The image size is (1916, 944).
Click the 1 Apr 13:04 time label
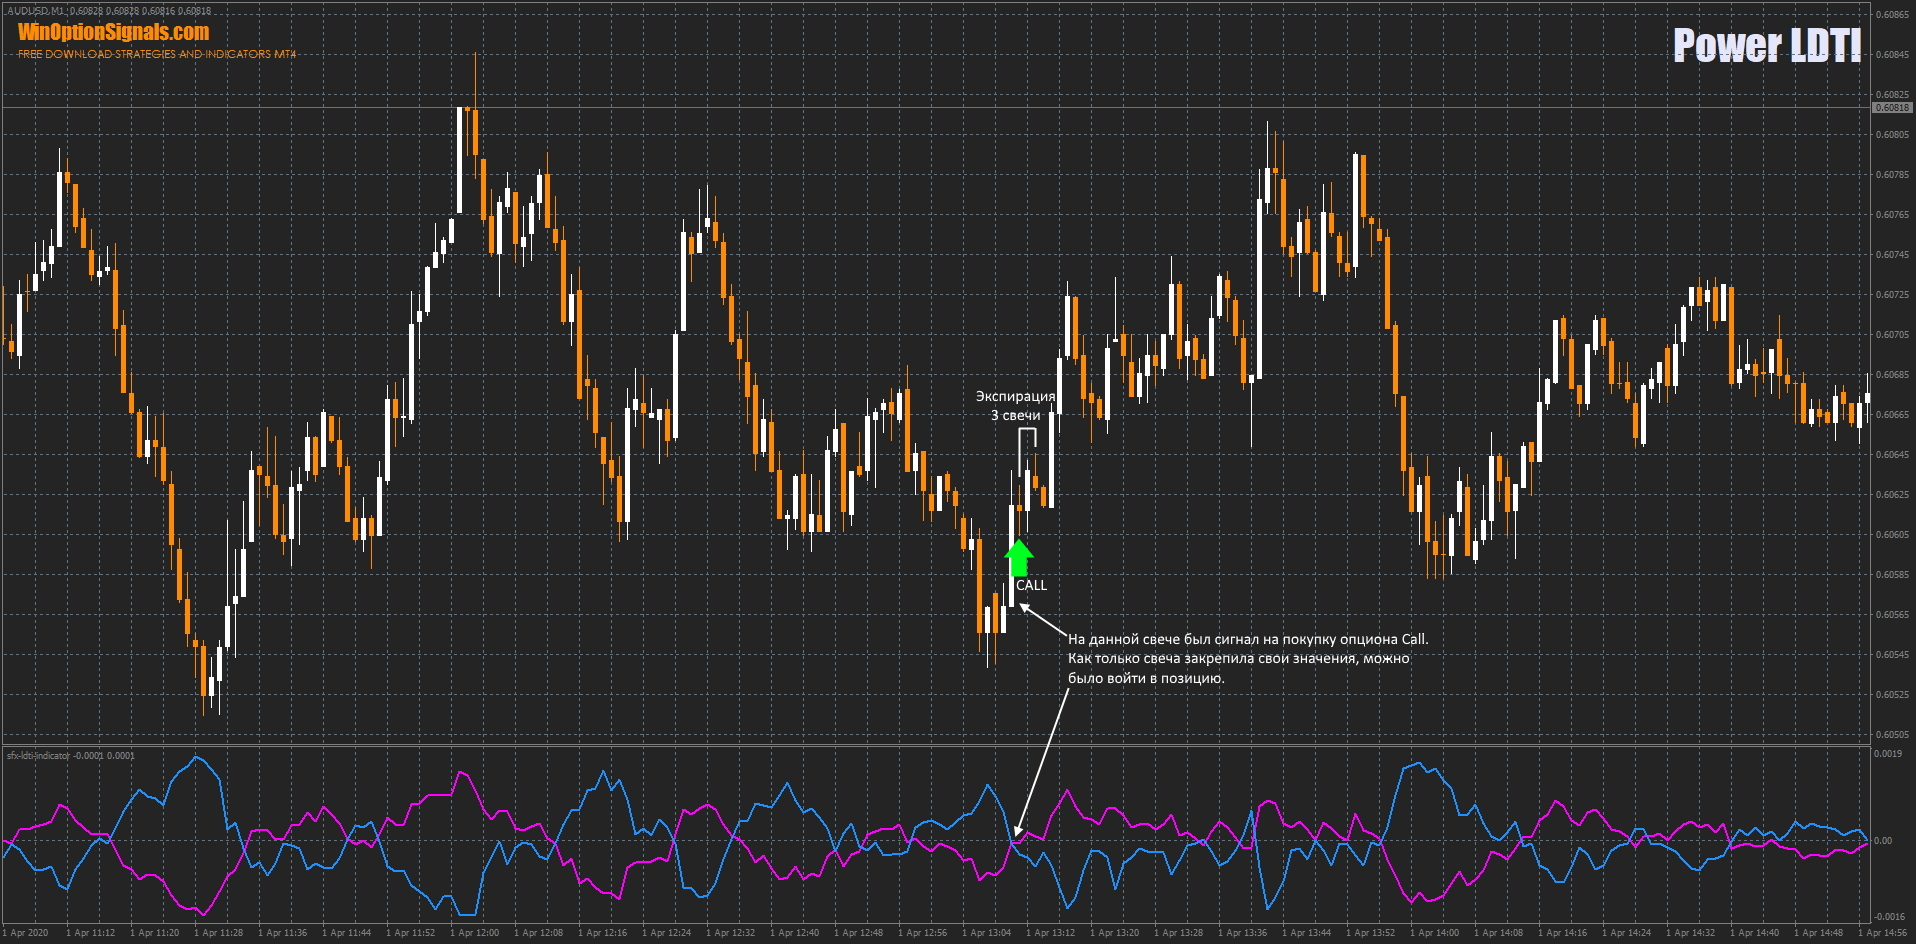(988, 933)
